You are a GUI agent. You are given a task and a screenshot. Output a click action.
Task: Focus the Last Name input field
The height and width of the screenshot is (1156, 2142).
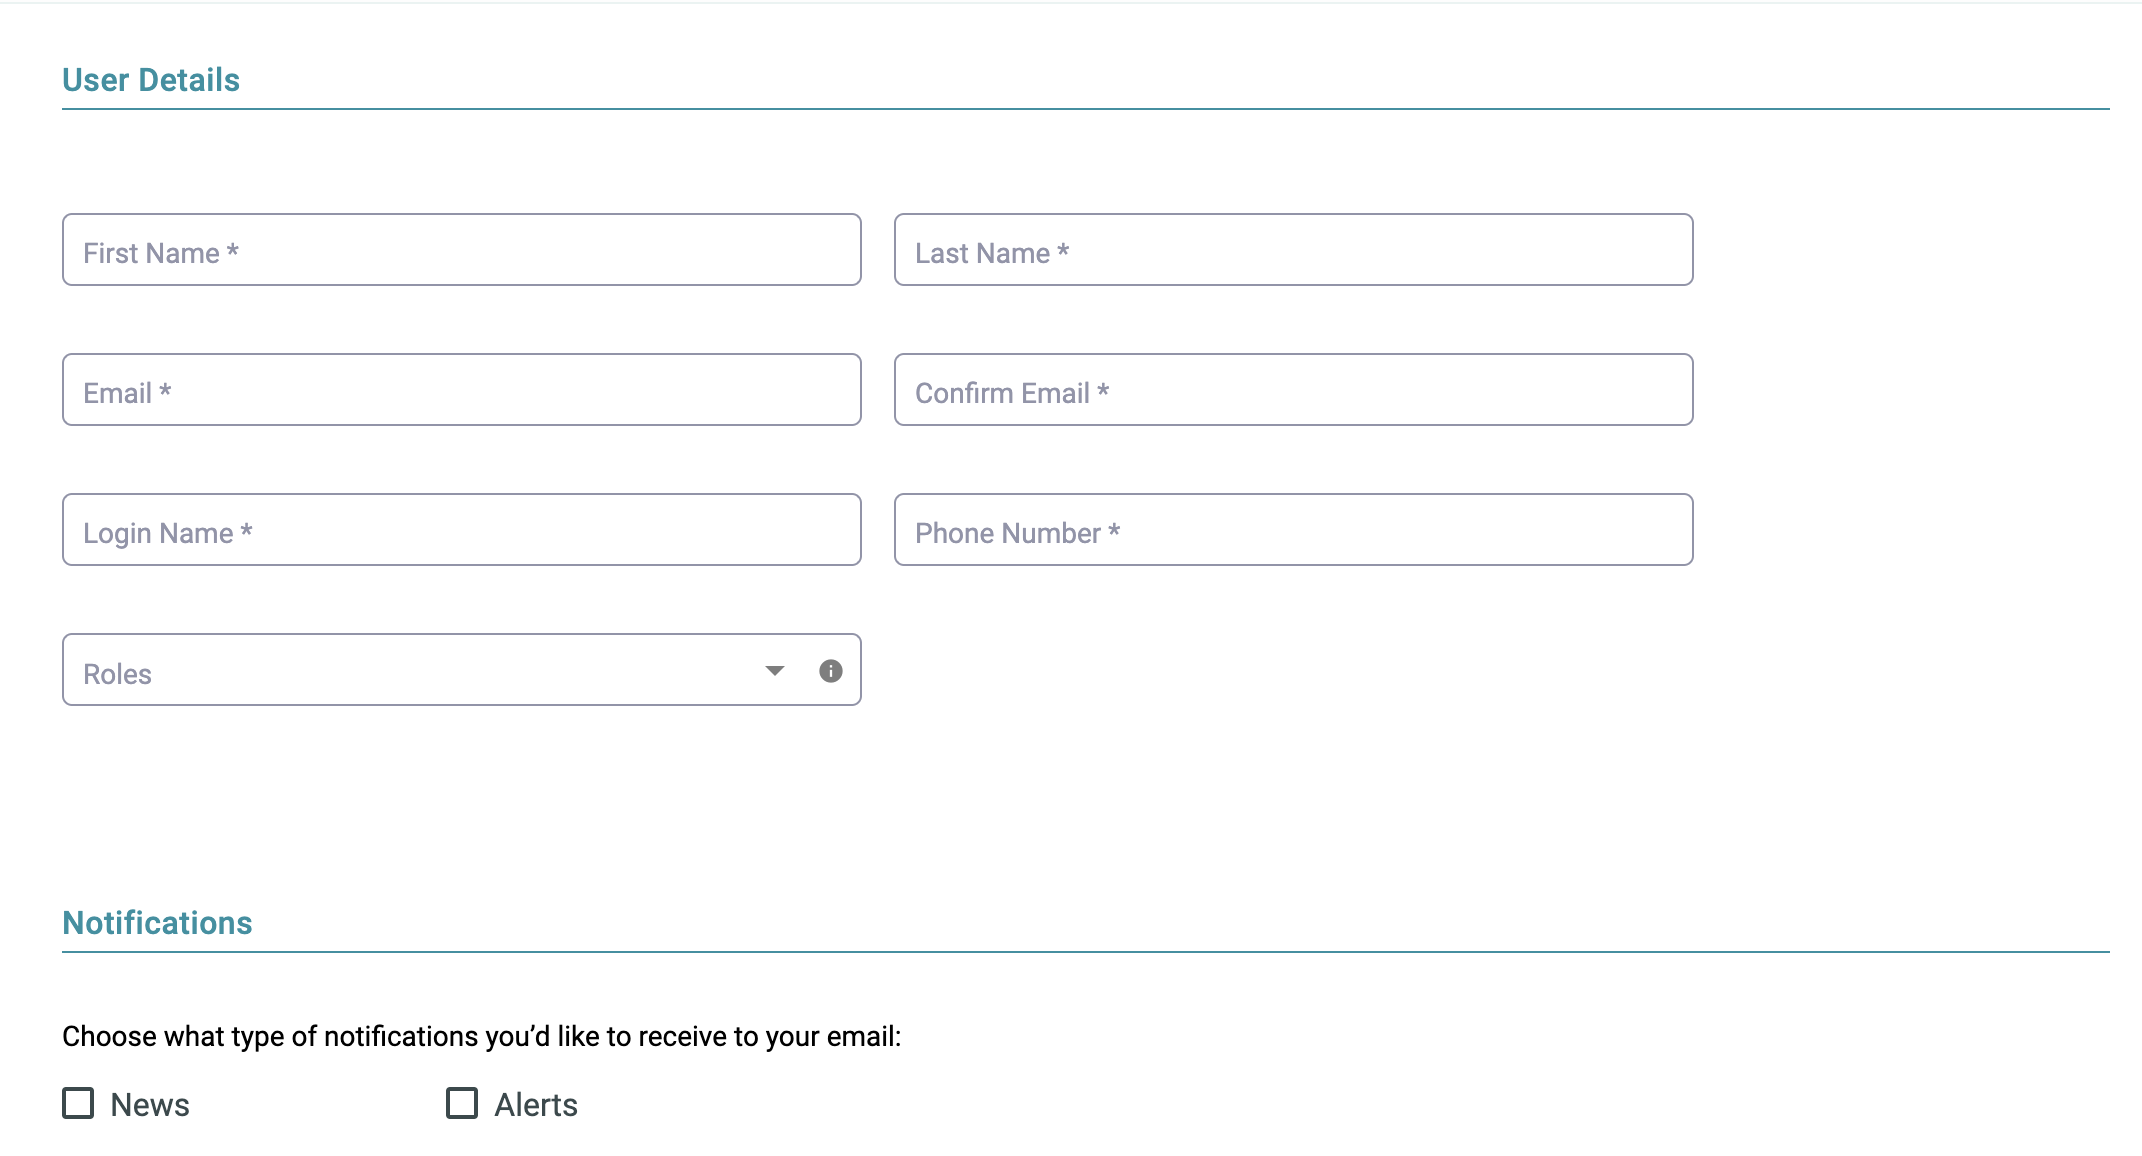[1293, 250]
